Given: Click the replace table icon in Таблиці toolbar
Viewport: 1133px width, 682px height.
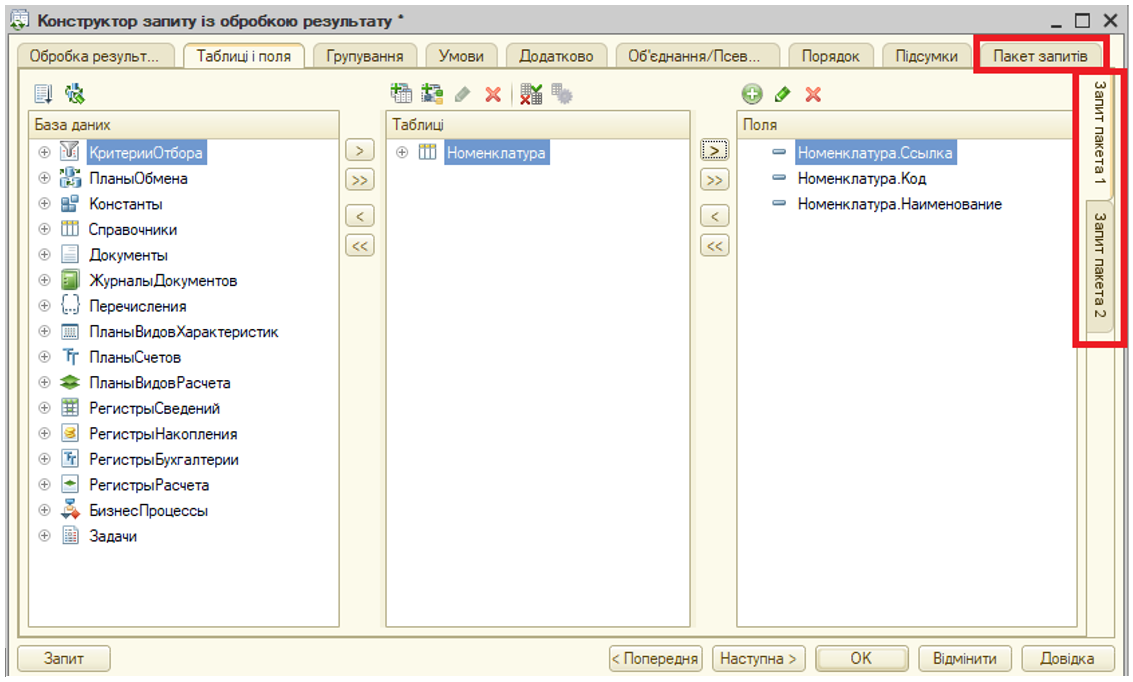Looking at the screenshot, I should point(531,94).
